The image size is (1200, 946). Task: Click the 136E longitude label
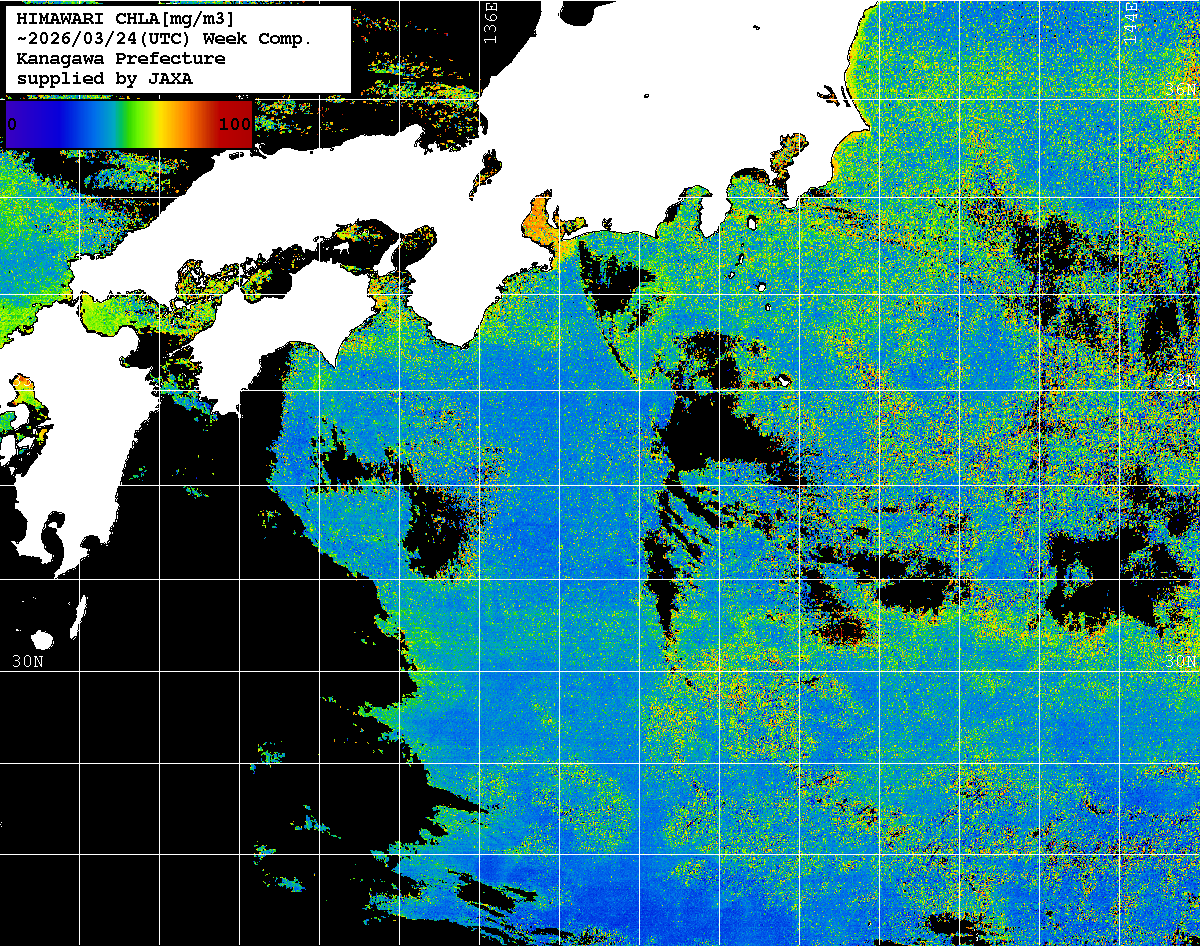[x=490, y=20]
